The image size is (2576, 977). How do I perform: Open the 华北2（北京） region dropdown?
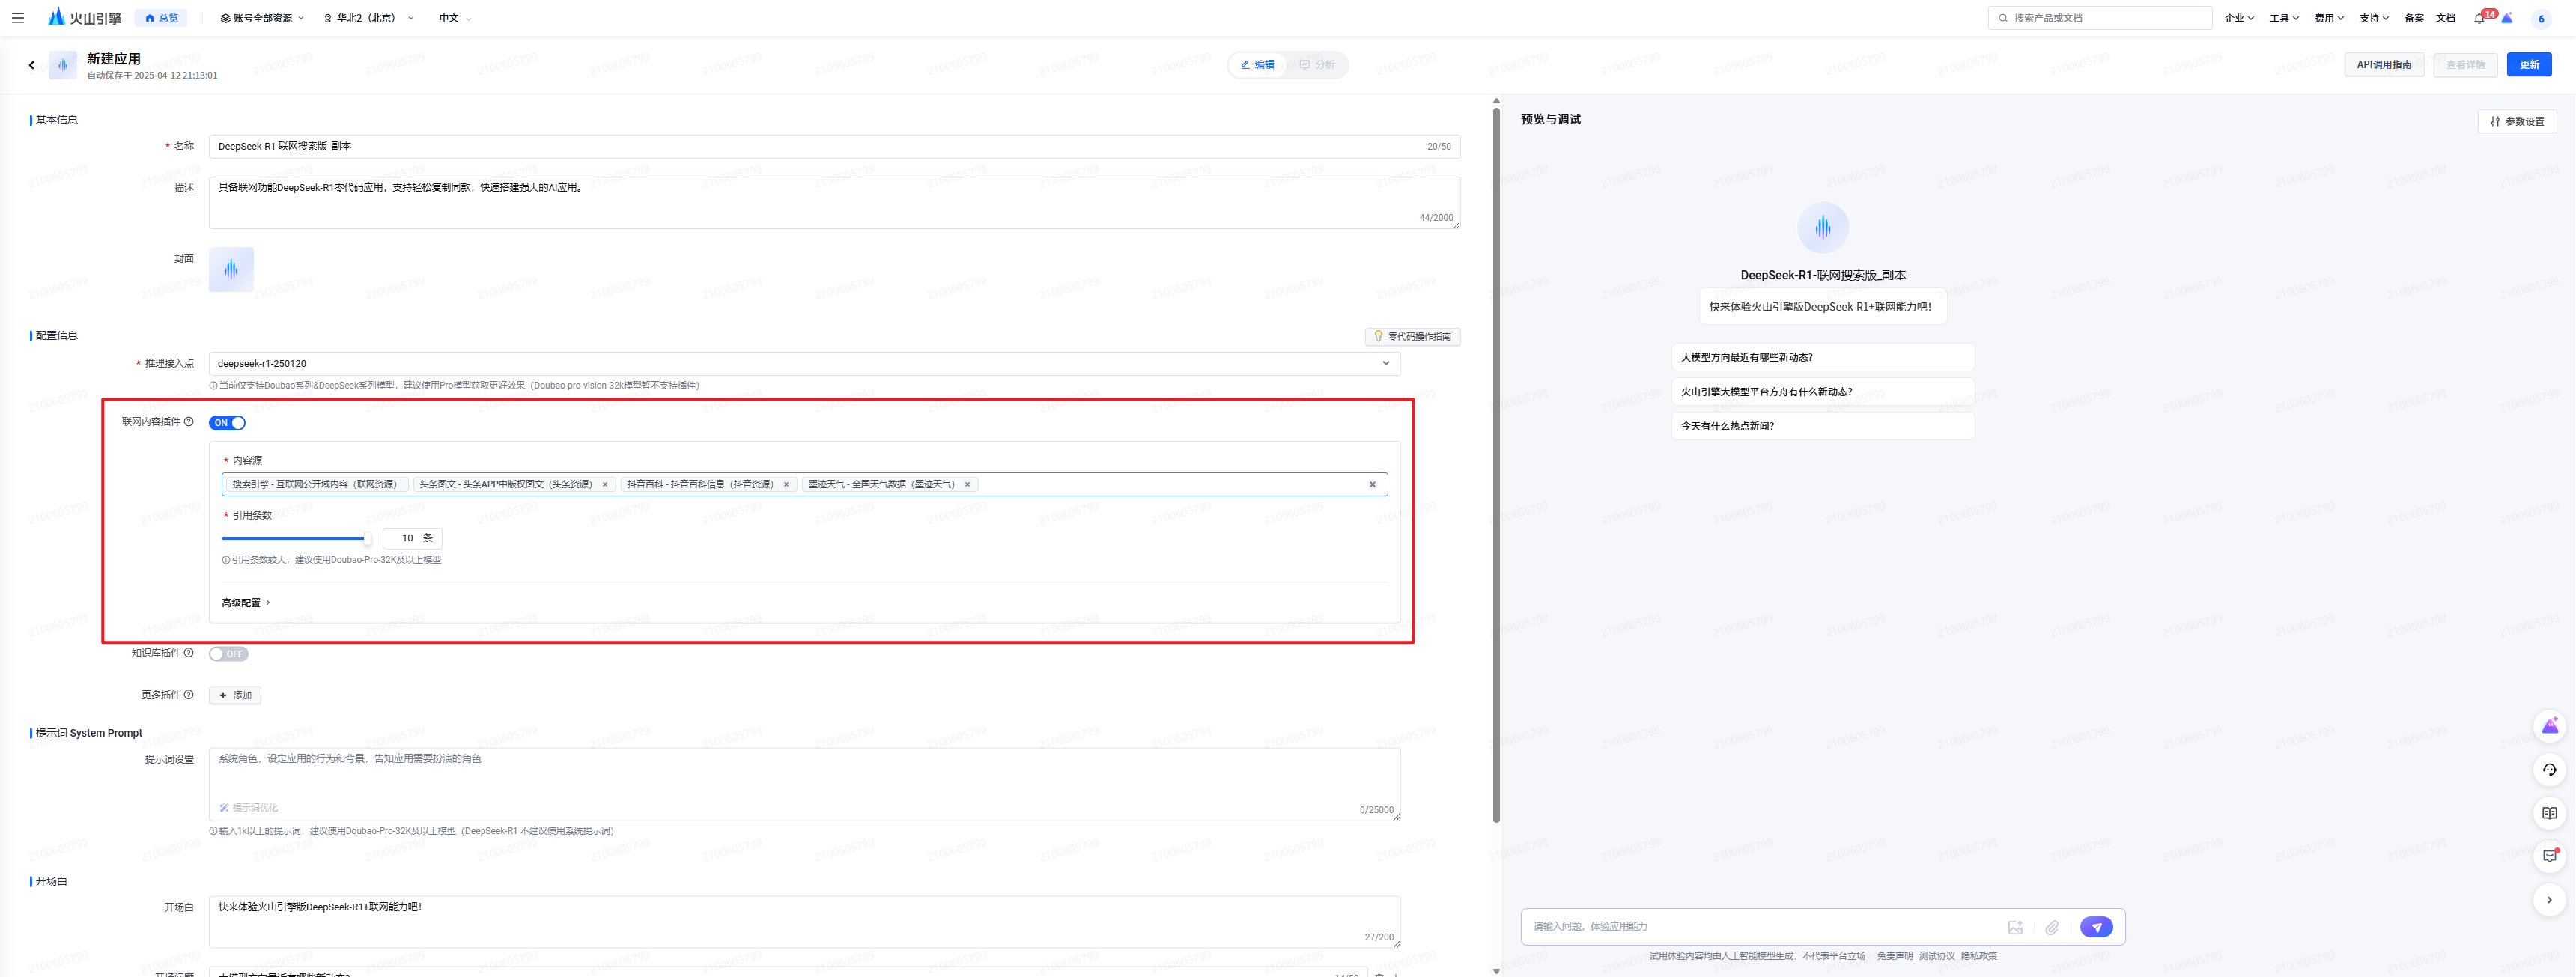coord(368,18)
